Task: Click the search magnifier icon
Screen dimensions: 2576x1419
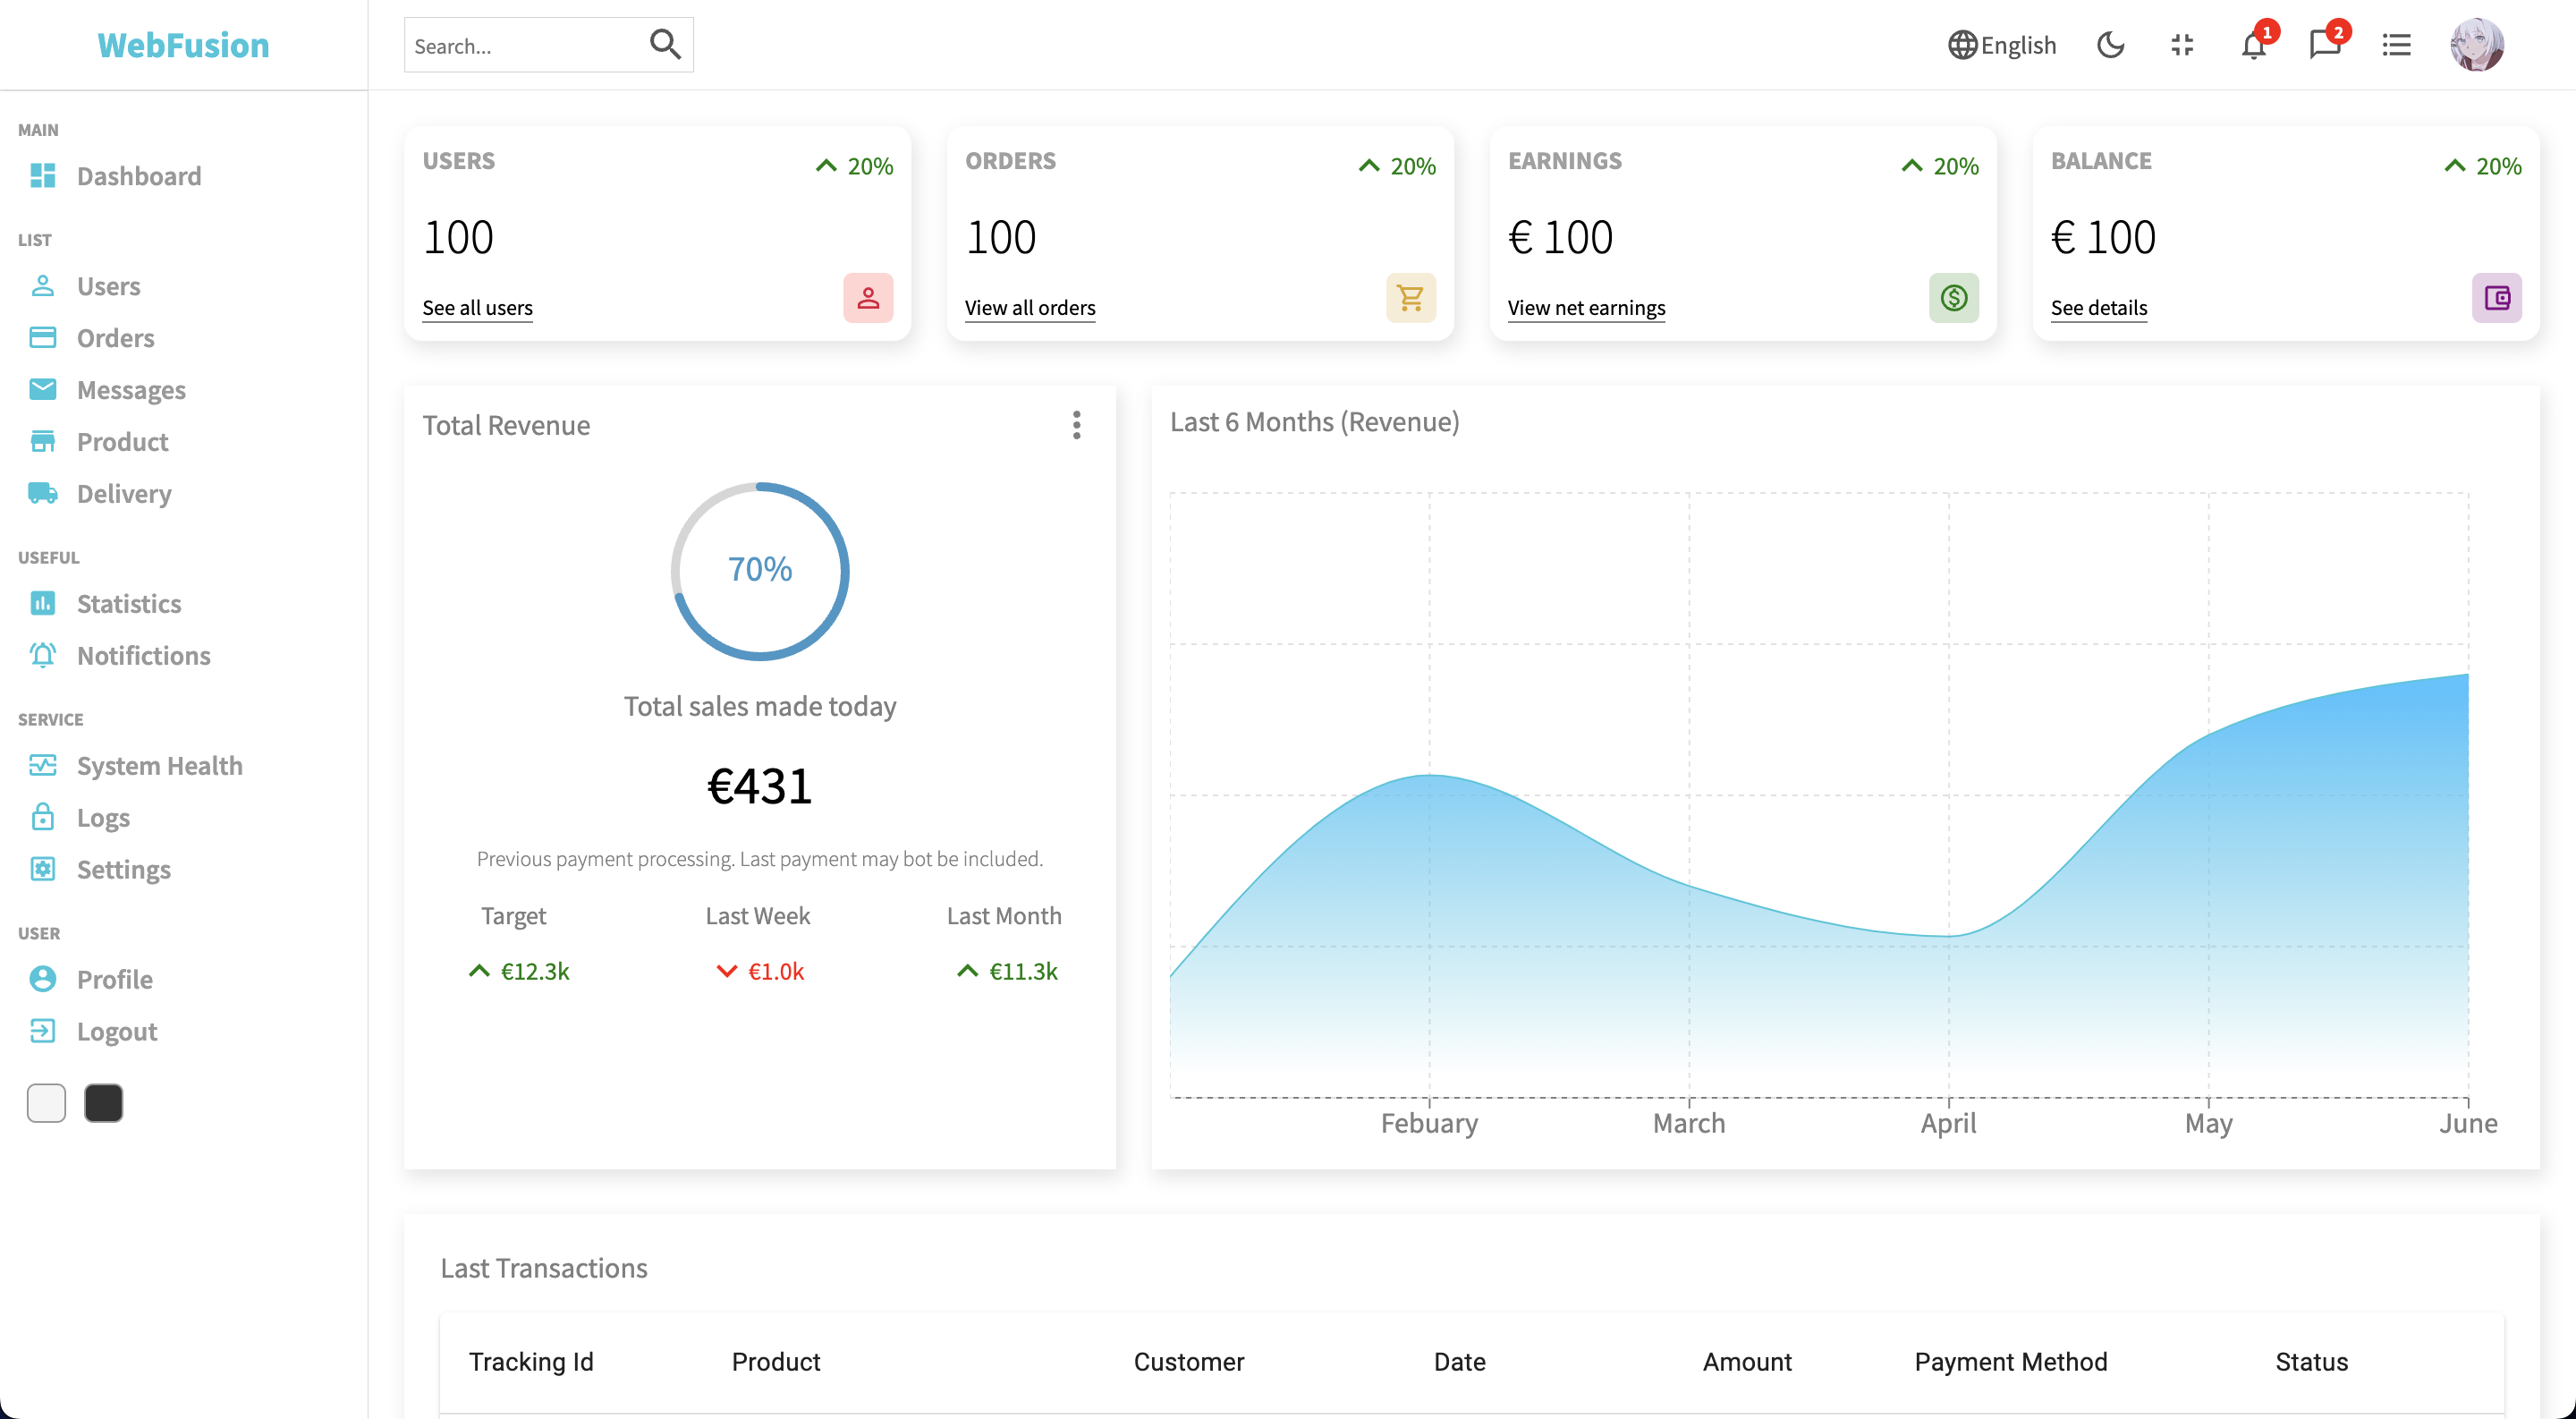Action: 664,44
